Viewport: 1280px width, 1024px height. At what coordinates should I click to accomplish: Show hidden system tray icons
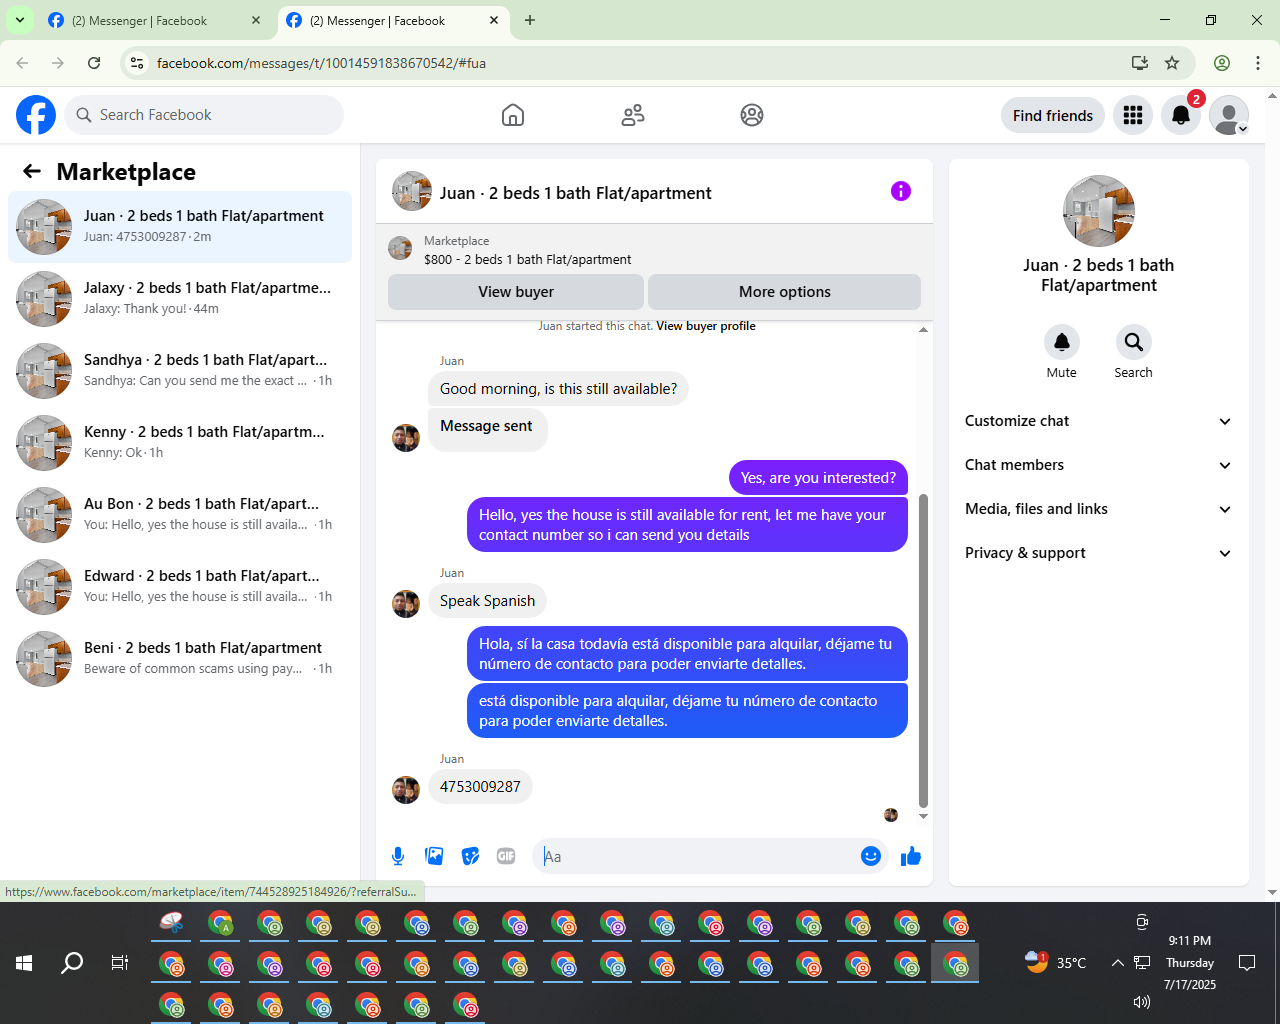pyautogui.click(x=1118, y=963)
